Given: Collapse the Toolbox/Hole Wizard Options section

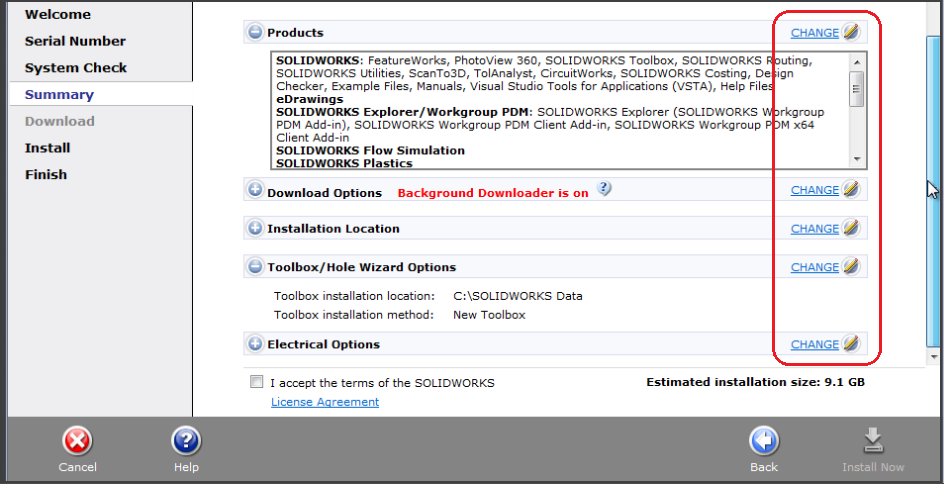Looking at the screenshot, I should pyautogui.click(x=255, y=267).
